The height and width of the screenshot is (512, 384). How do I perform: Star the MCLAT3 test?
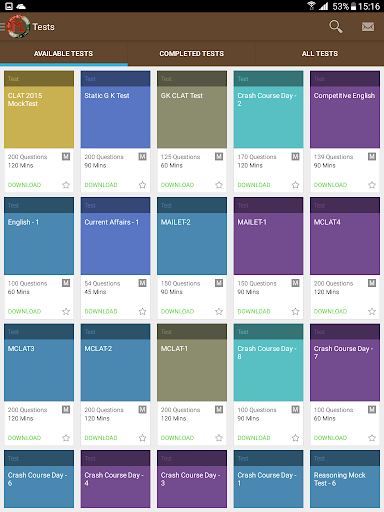pos(66,438)
